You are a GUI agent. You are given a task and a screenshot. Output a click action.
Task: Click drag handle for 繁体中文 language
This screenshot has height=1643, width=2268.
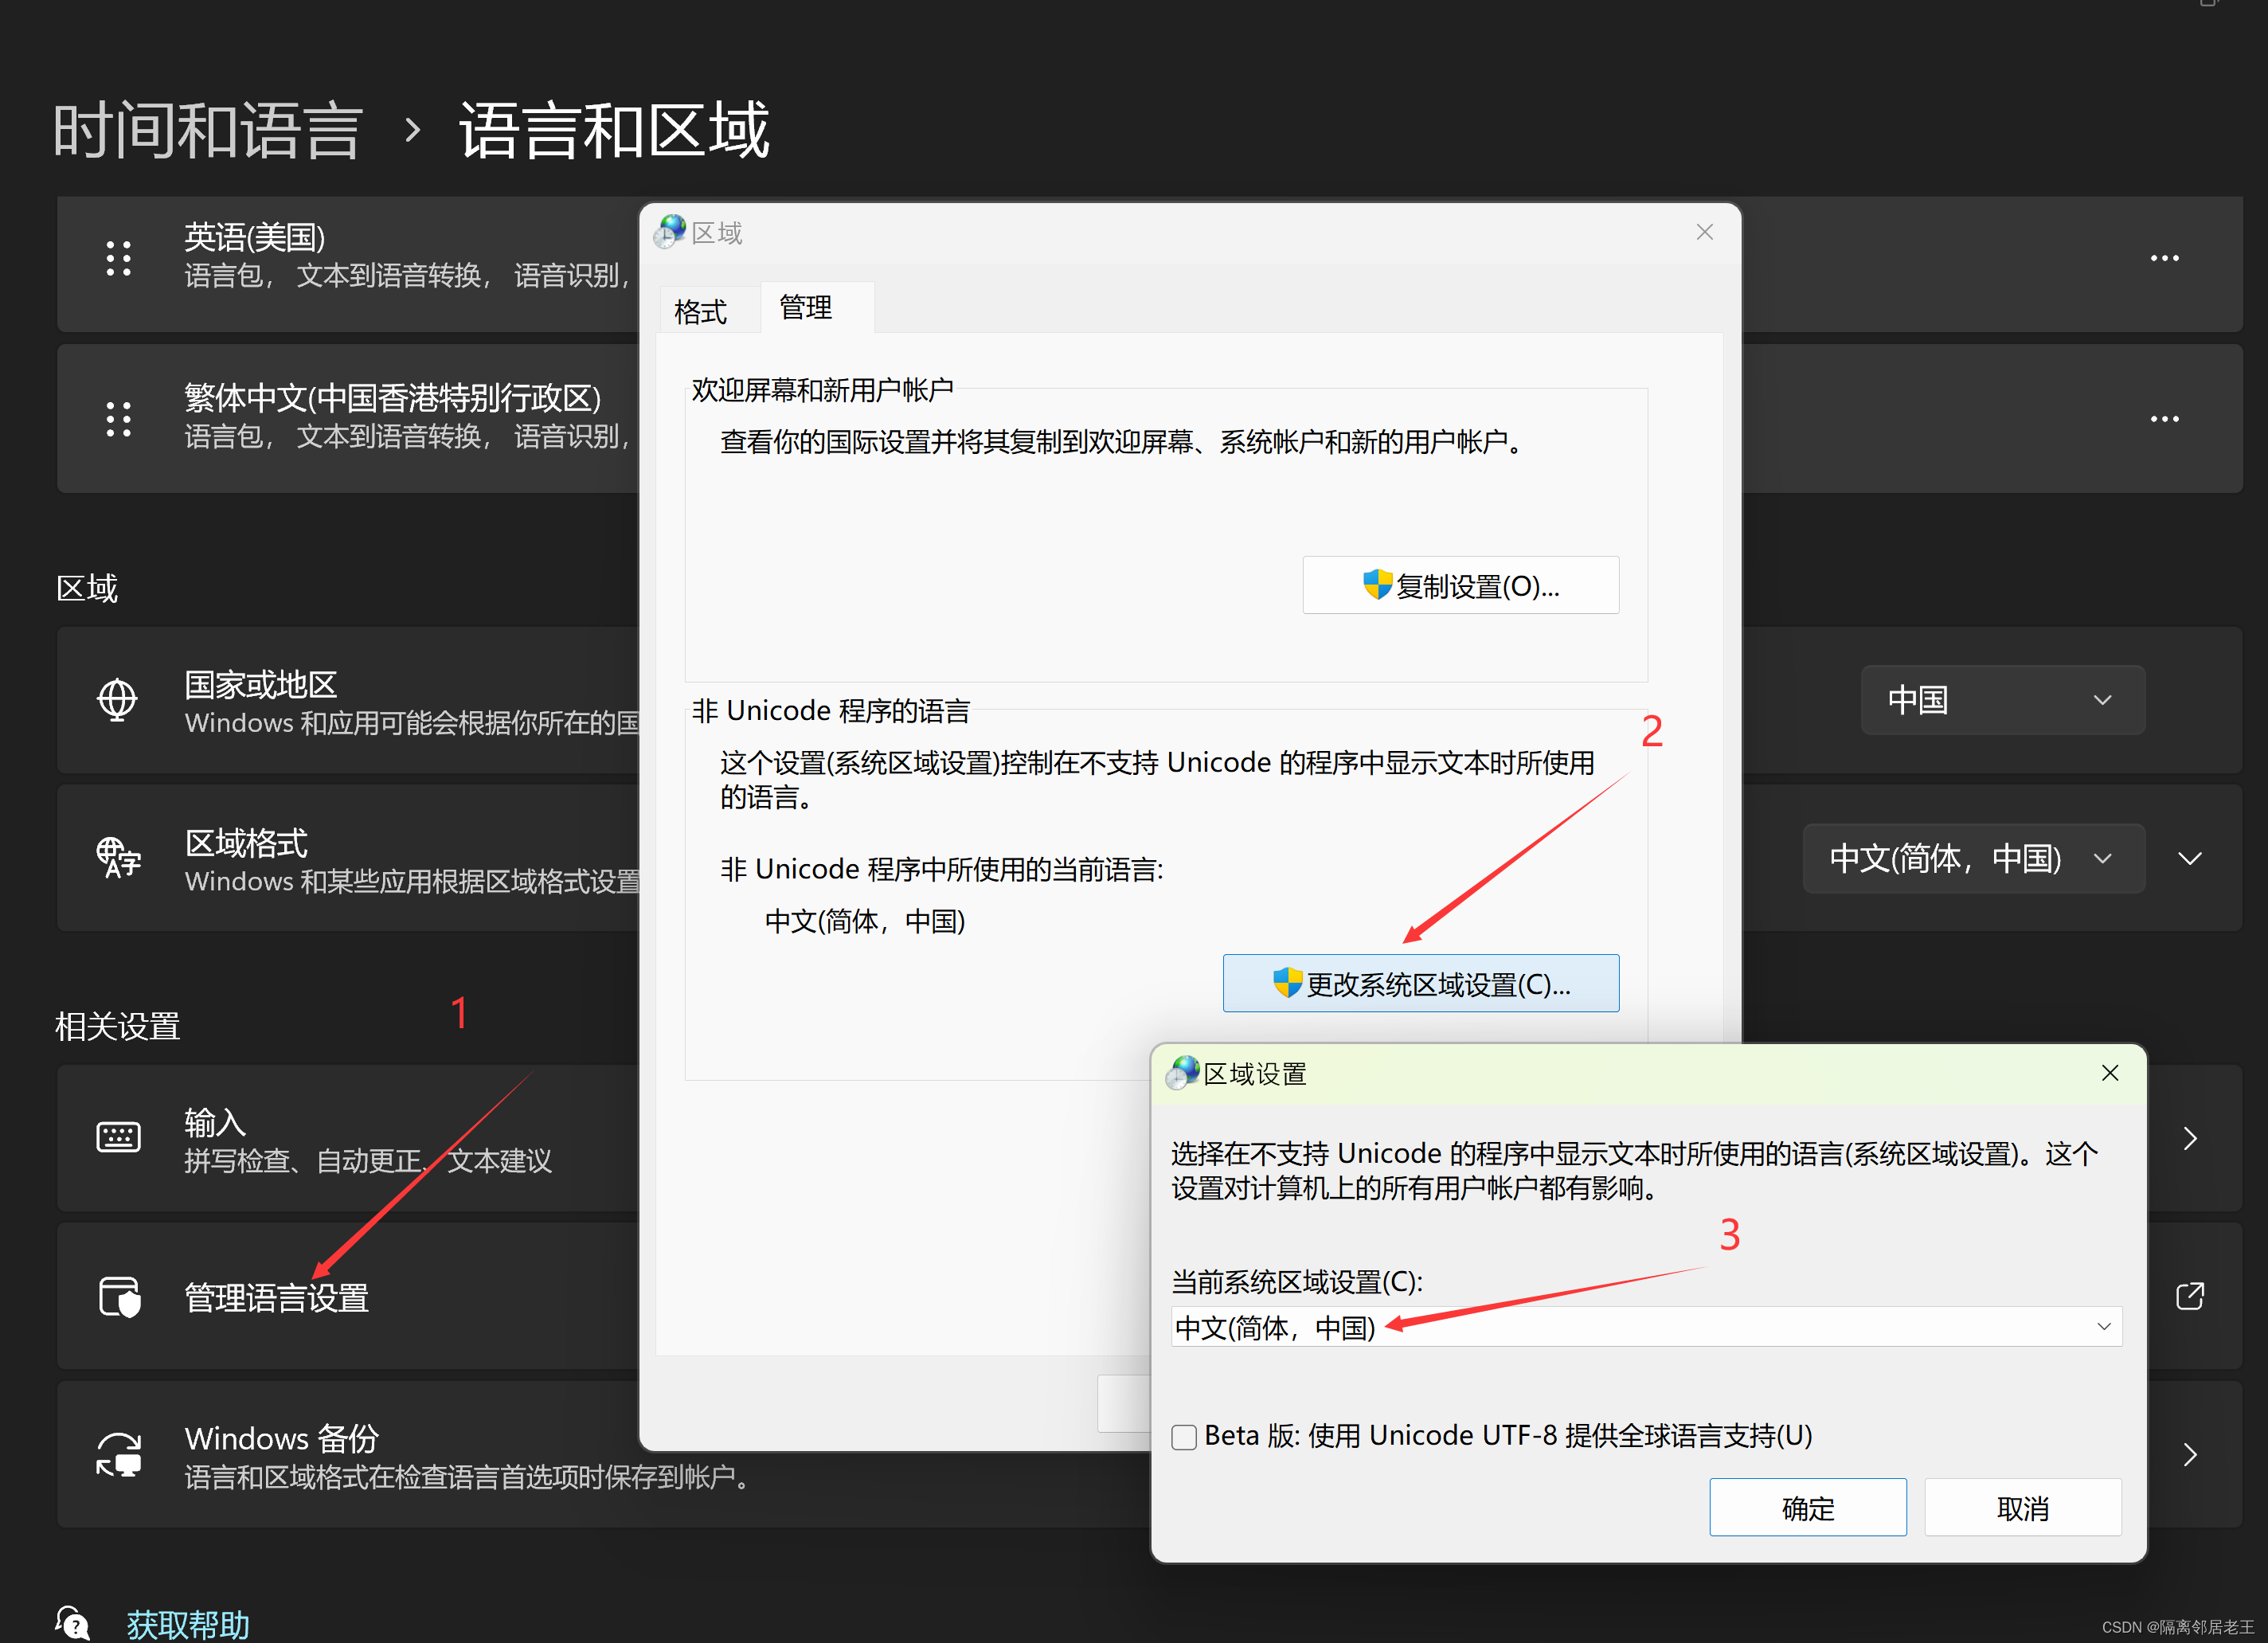119,419
